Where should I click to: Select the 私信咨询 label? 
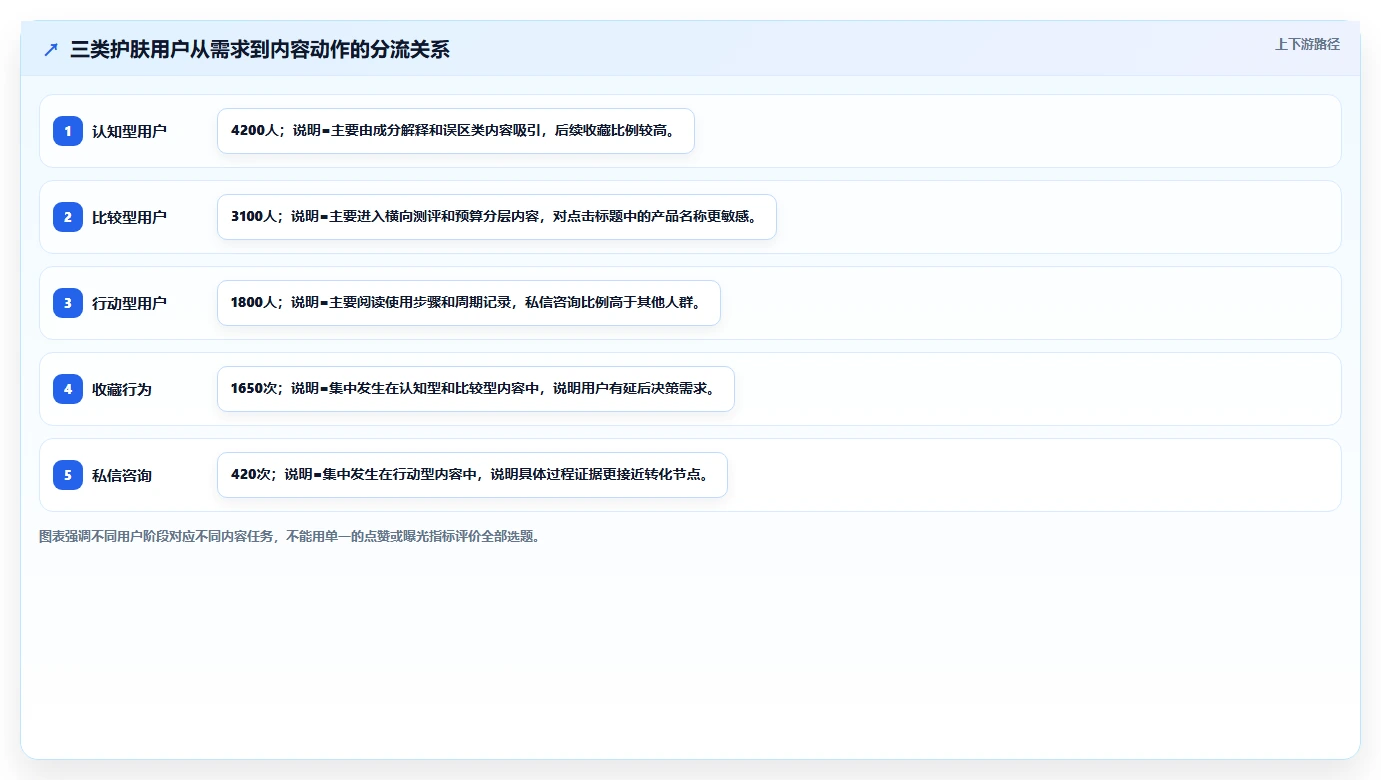pyautogui.click(x=122, y=475)
